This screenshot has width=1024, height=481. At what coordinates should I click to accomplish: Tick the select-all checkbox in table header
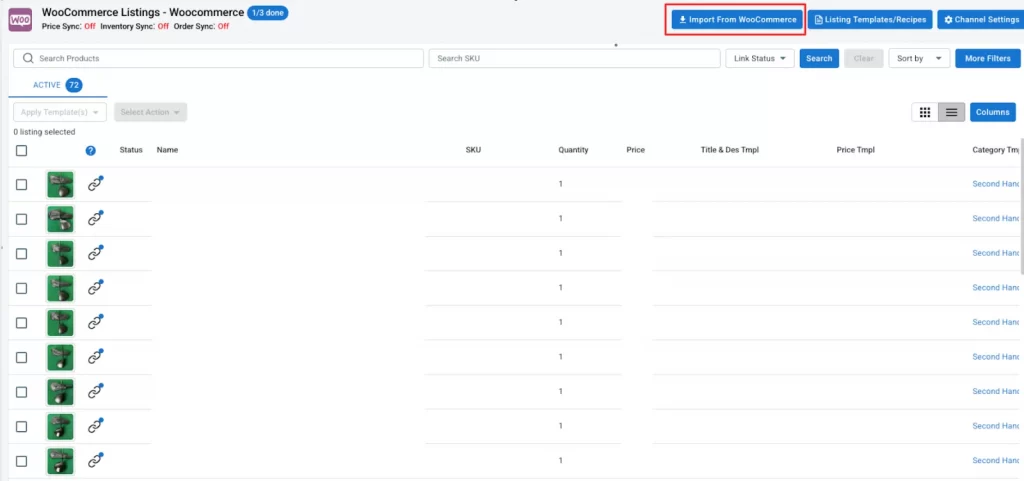22,150
